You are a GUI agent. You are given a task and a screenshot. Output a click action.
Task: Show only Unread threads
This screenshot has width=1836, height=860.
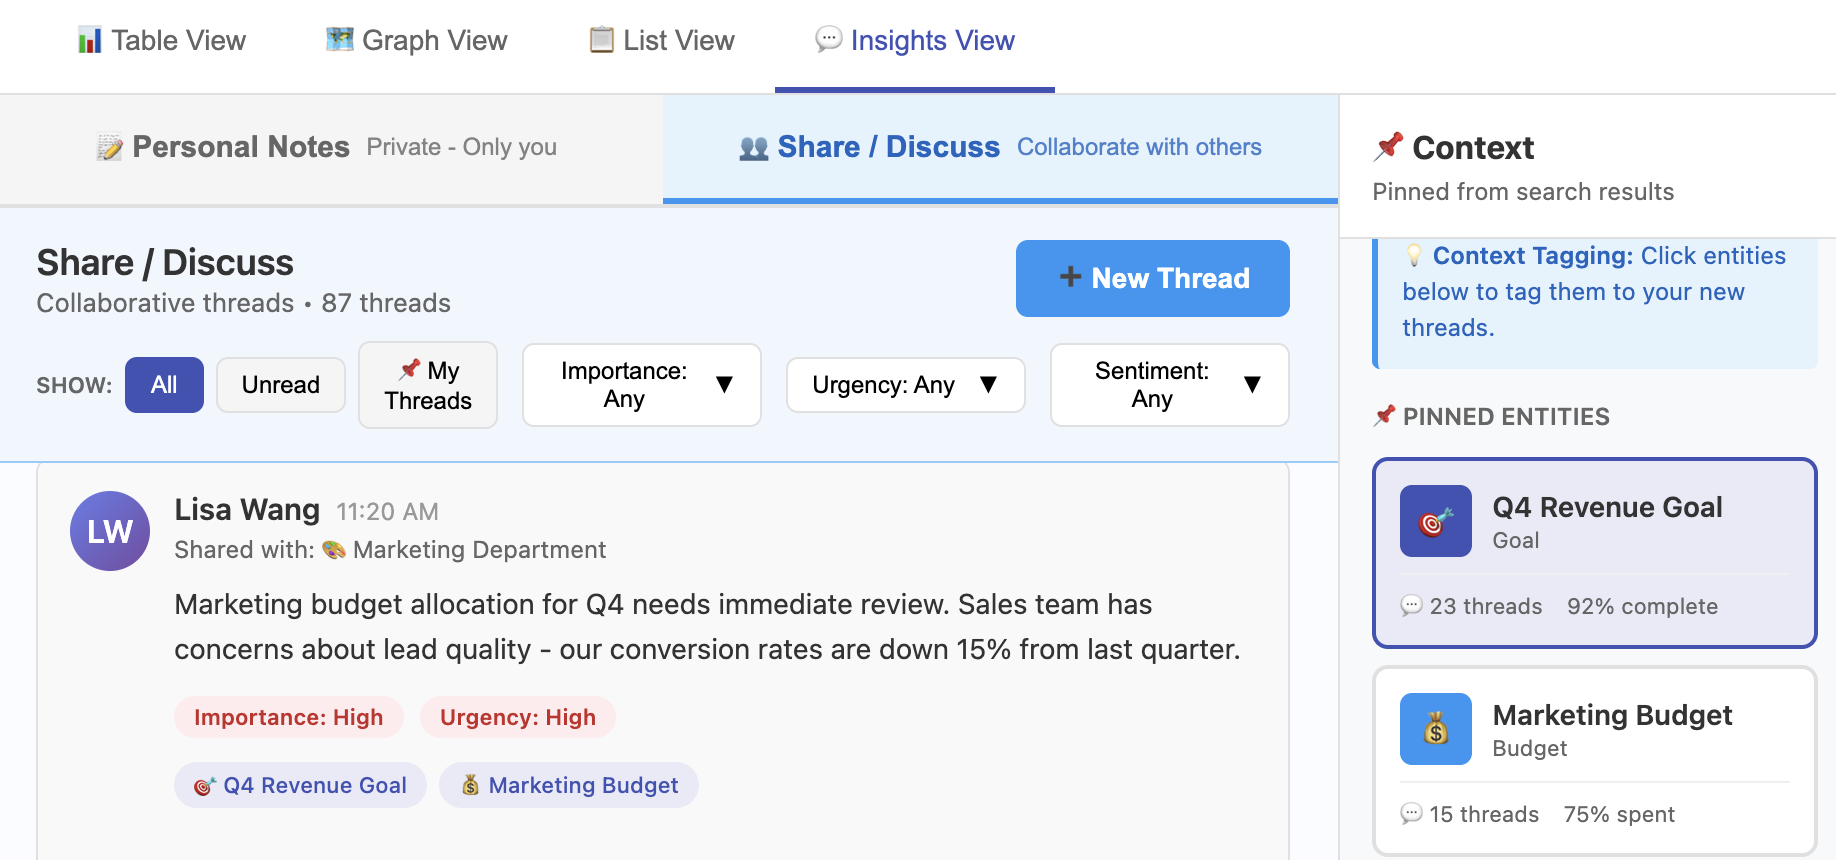(x=281, y=385)
